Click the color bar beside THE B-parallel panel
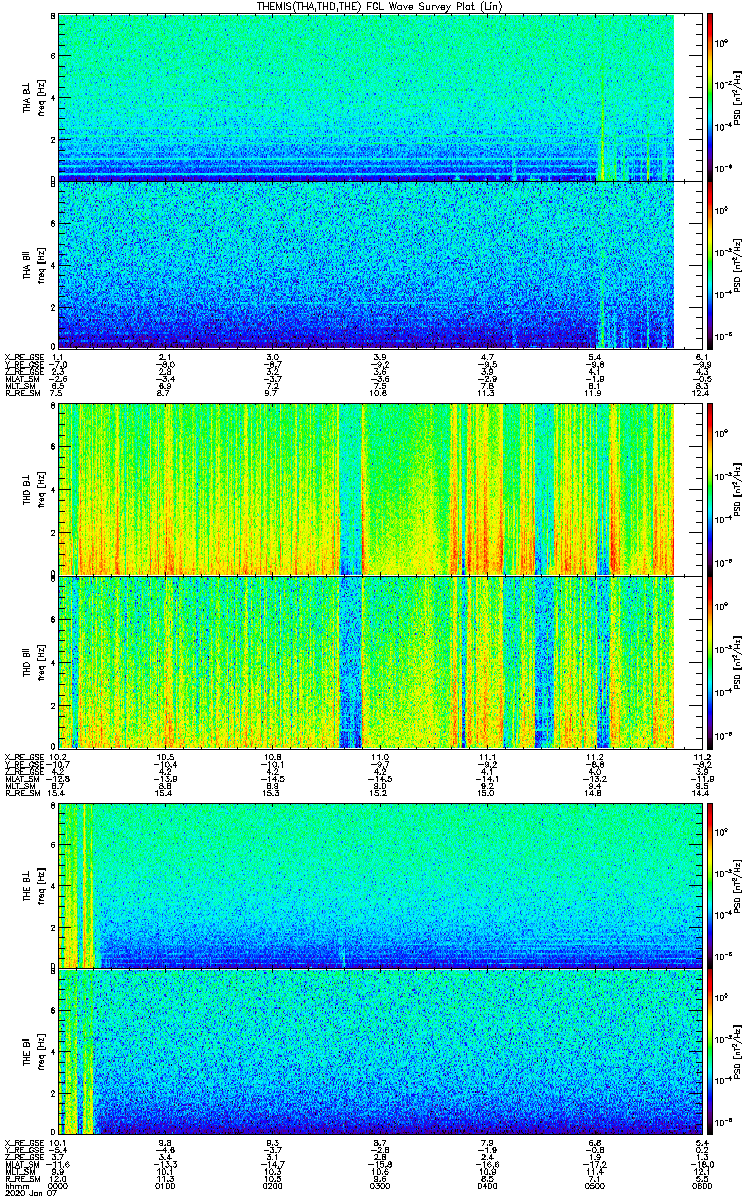 pyautogui.click(x=710, y=1052)
